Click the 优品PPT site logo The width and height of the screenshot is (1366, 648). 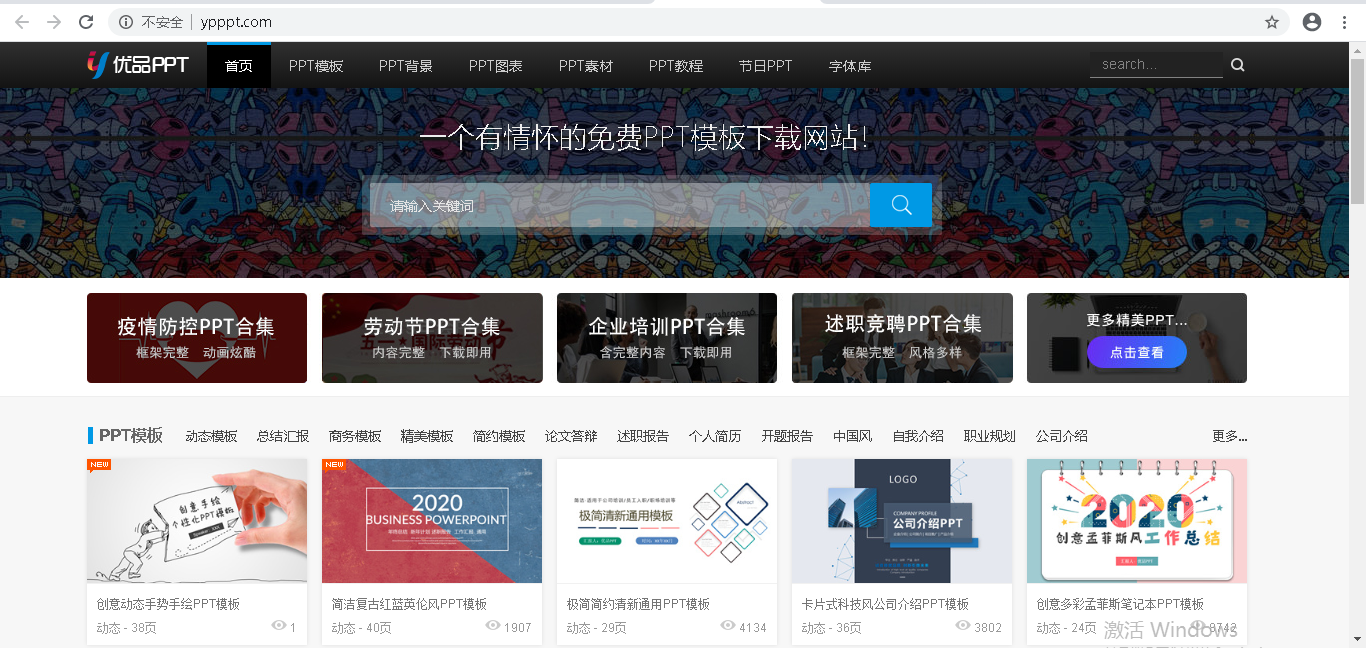pos(138,64)
